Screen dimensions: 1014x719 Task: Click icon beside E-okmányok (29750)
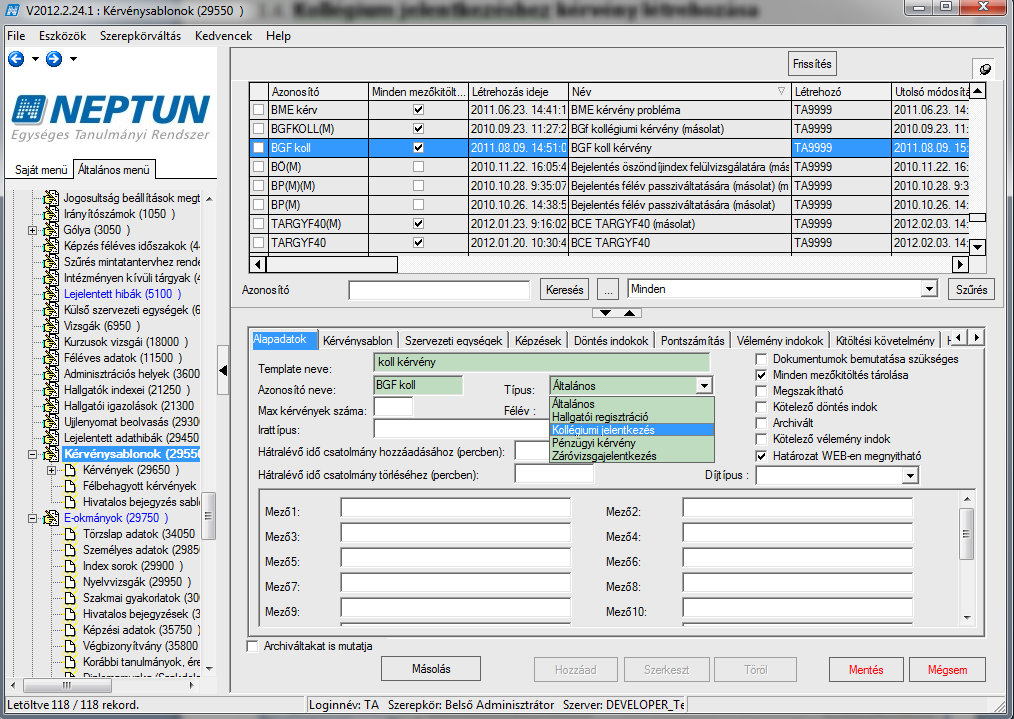[x=51, y=518]
